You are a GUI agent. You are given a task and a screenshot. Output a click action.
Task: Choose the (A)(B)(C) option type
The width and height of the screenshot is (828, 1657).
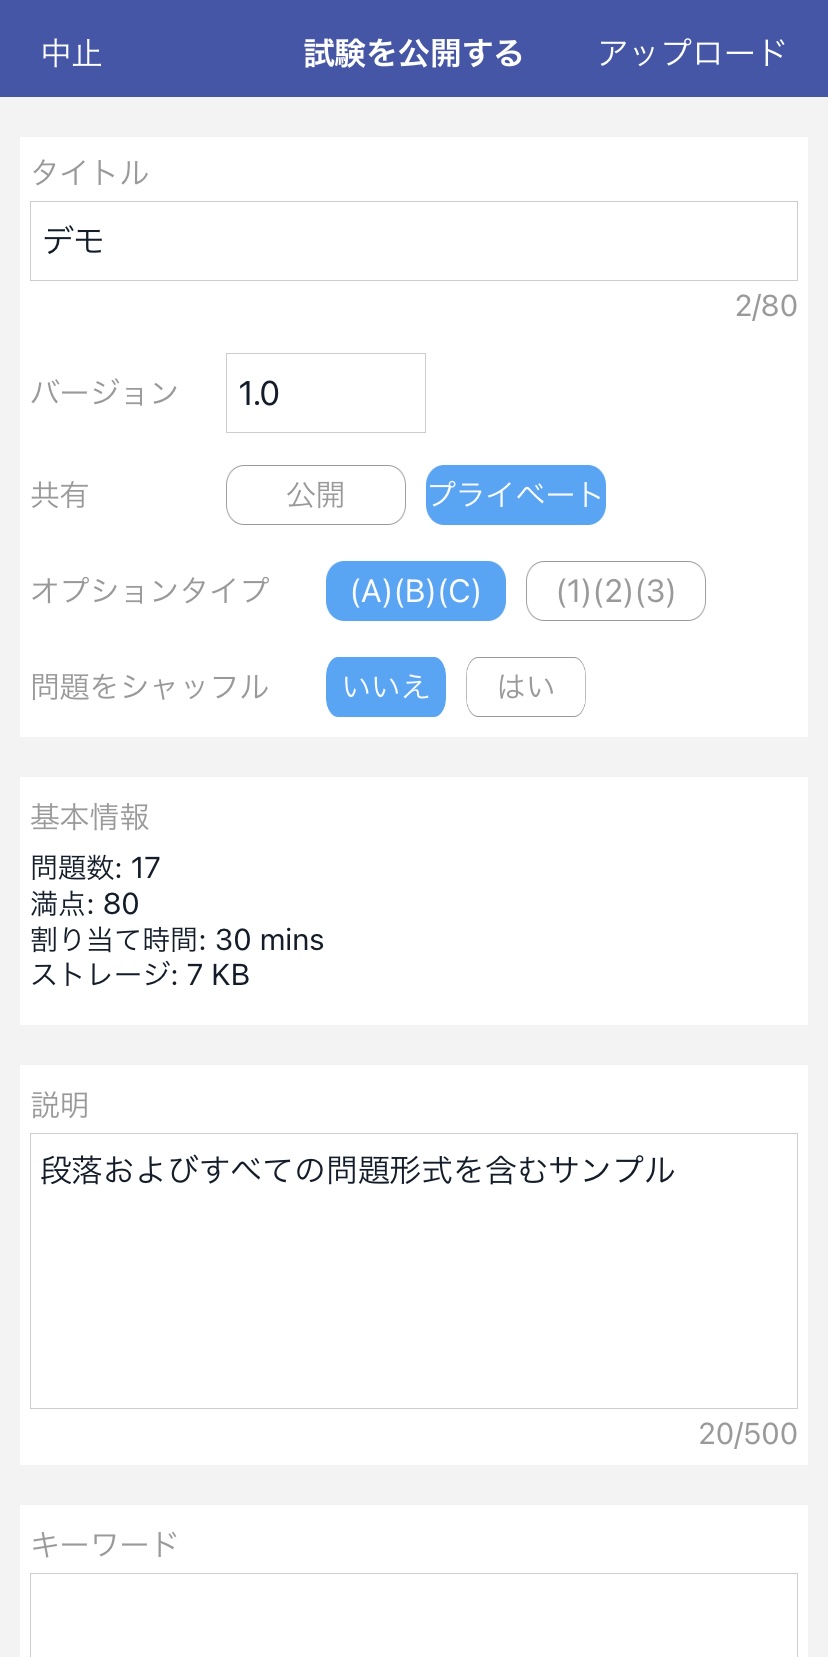(x=415, y=591)
